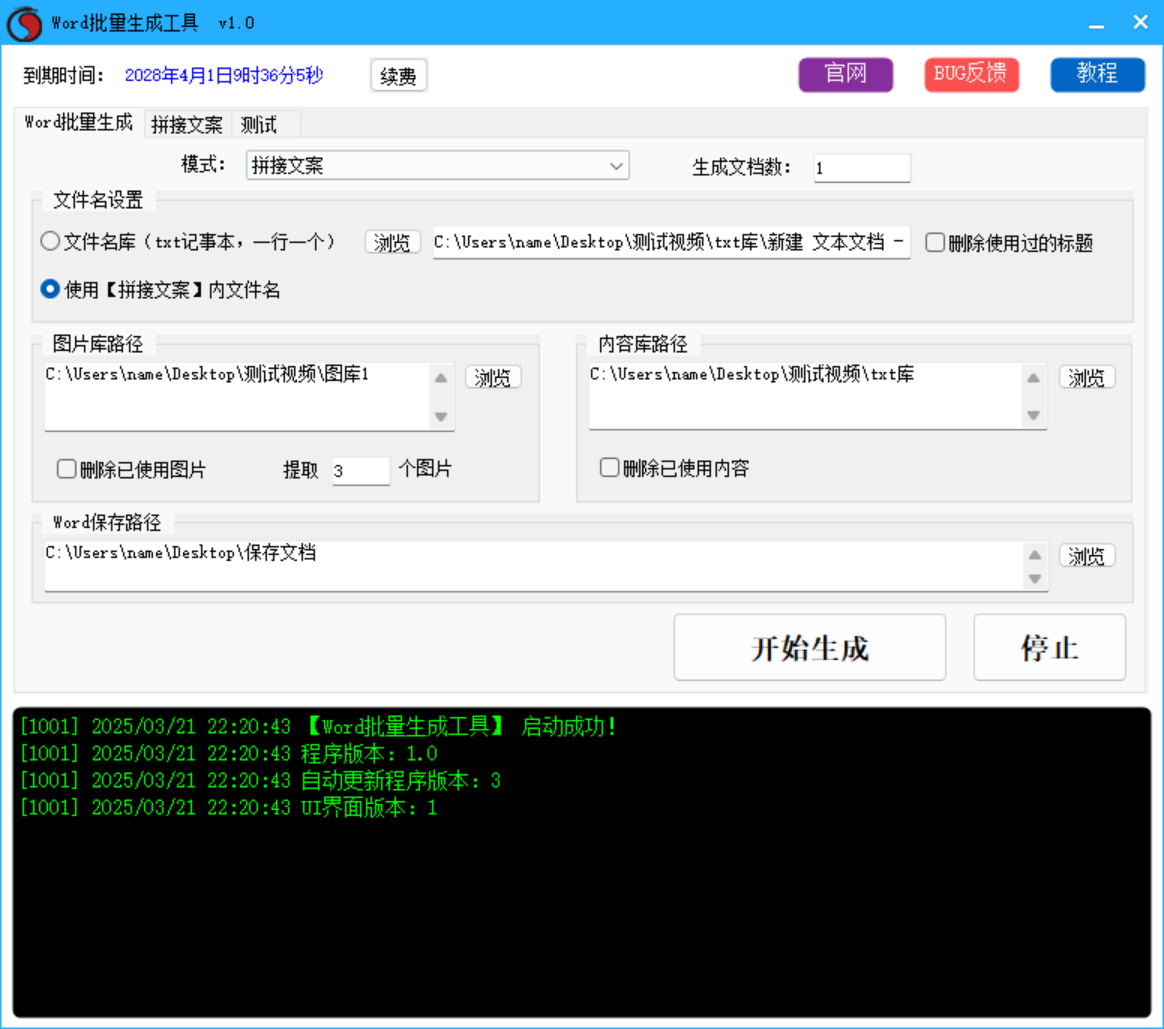Expand the 模式 dropdown arrow

[x=615, y=166]
